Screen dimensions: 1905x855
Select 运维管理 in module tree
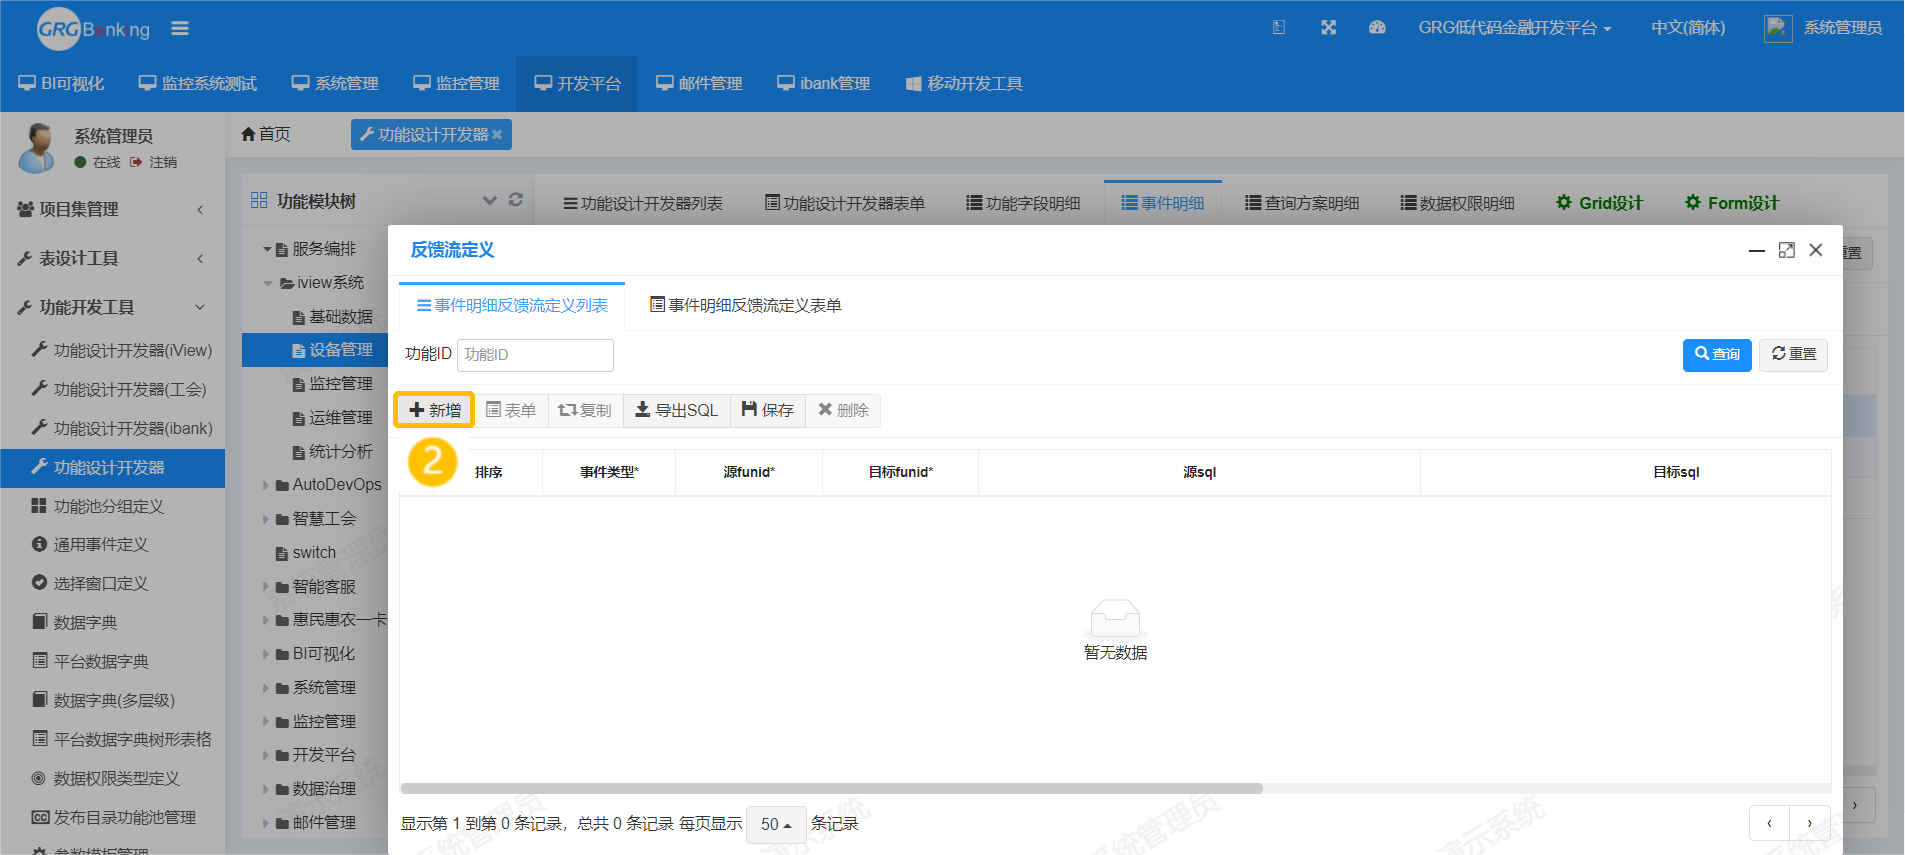coord(333,418)
